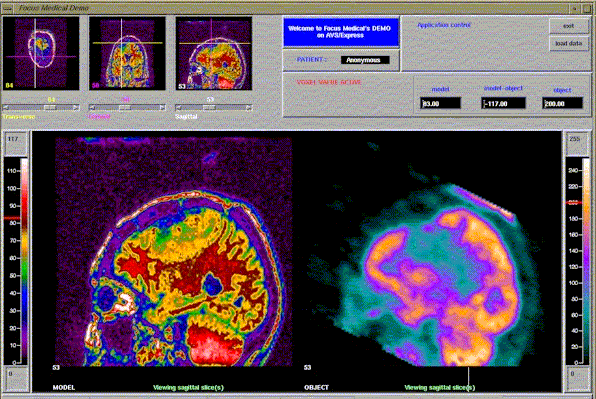Select the Coronal view thumbnail
596x399 pixels.
(127, 53)
